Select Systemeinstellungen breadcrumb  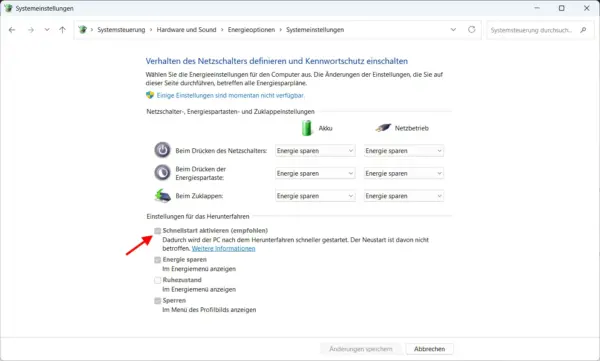point(315,30)
